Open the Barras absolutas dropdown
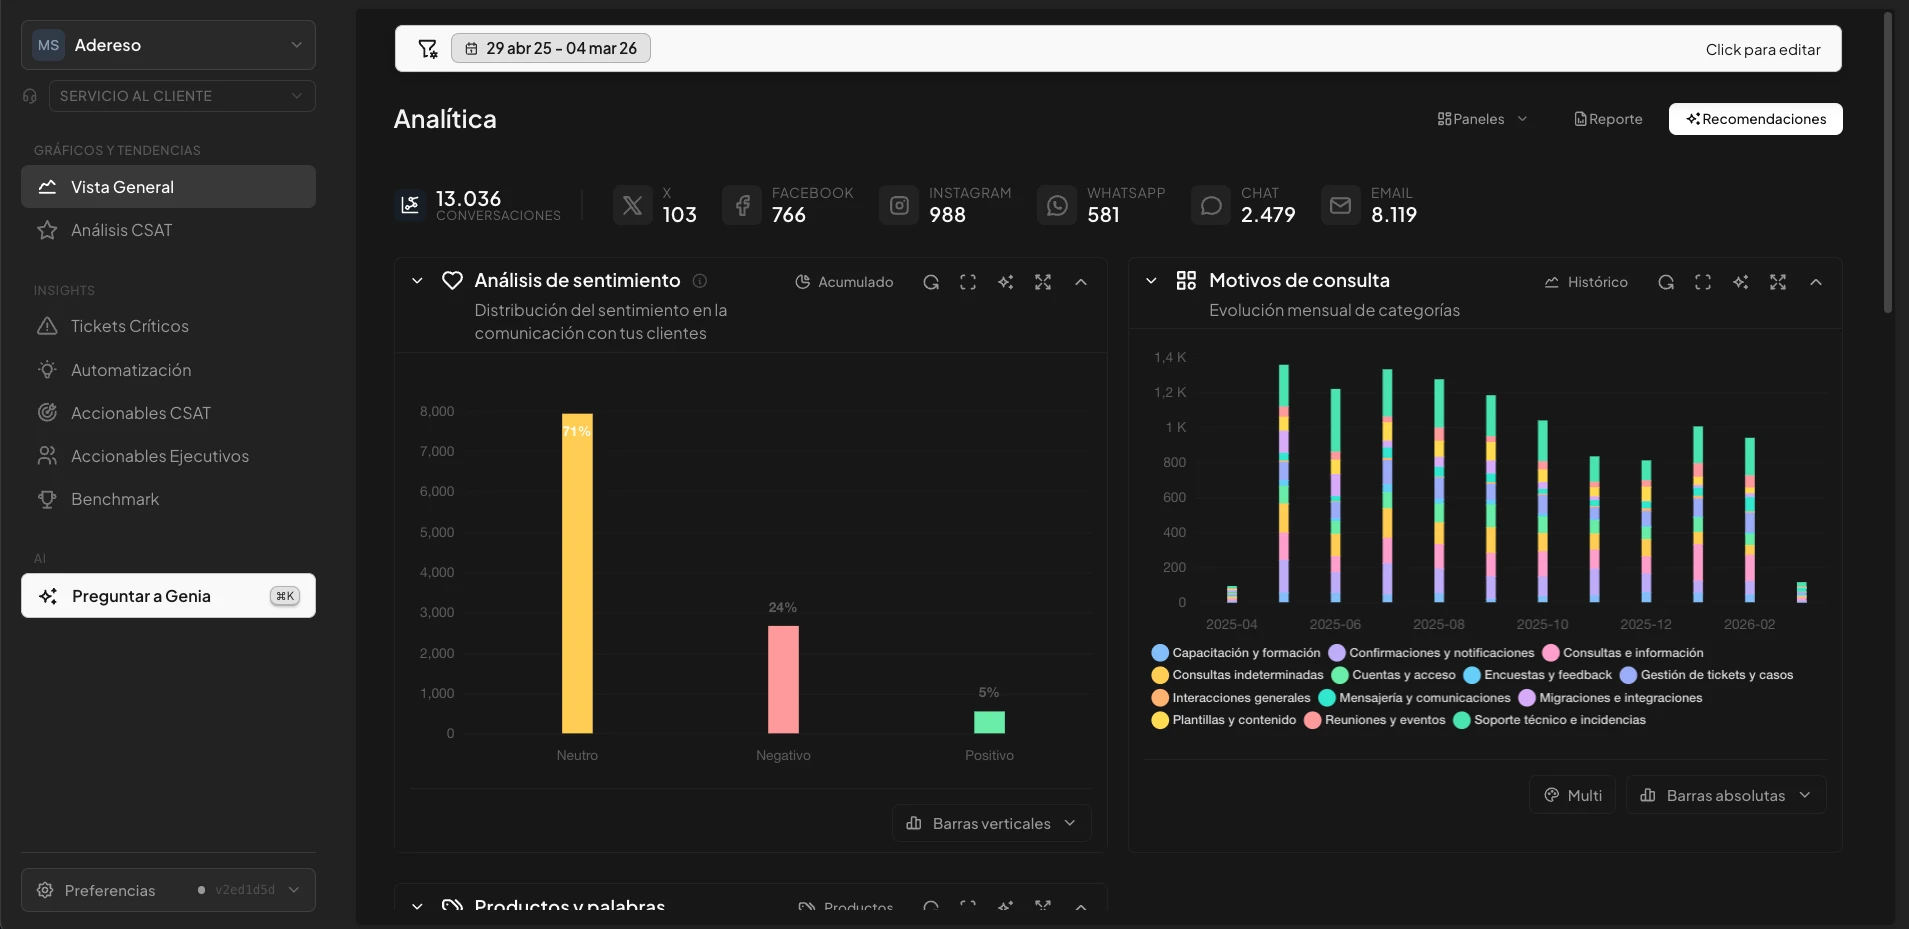The height and width of the screenshot is (929, 1909). coord(1725,795)
